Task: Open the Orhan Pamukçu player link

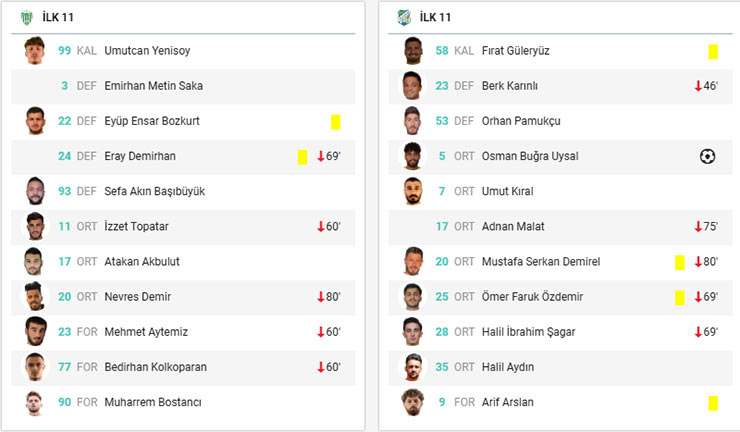Action: click(521, 121)
